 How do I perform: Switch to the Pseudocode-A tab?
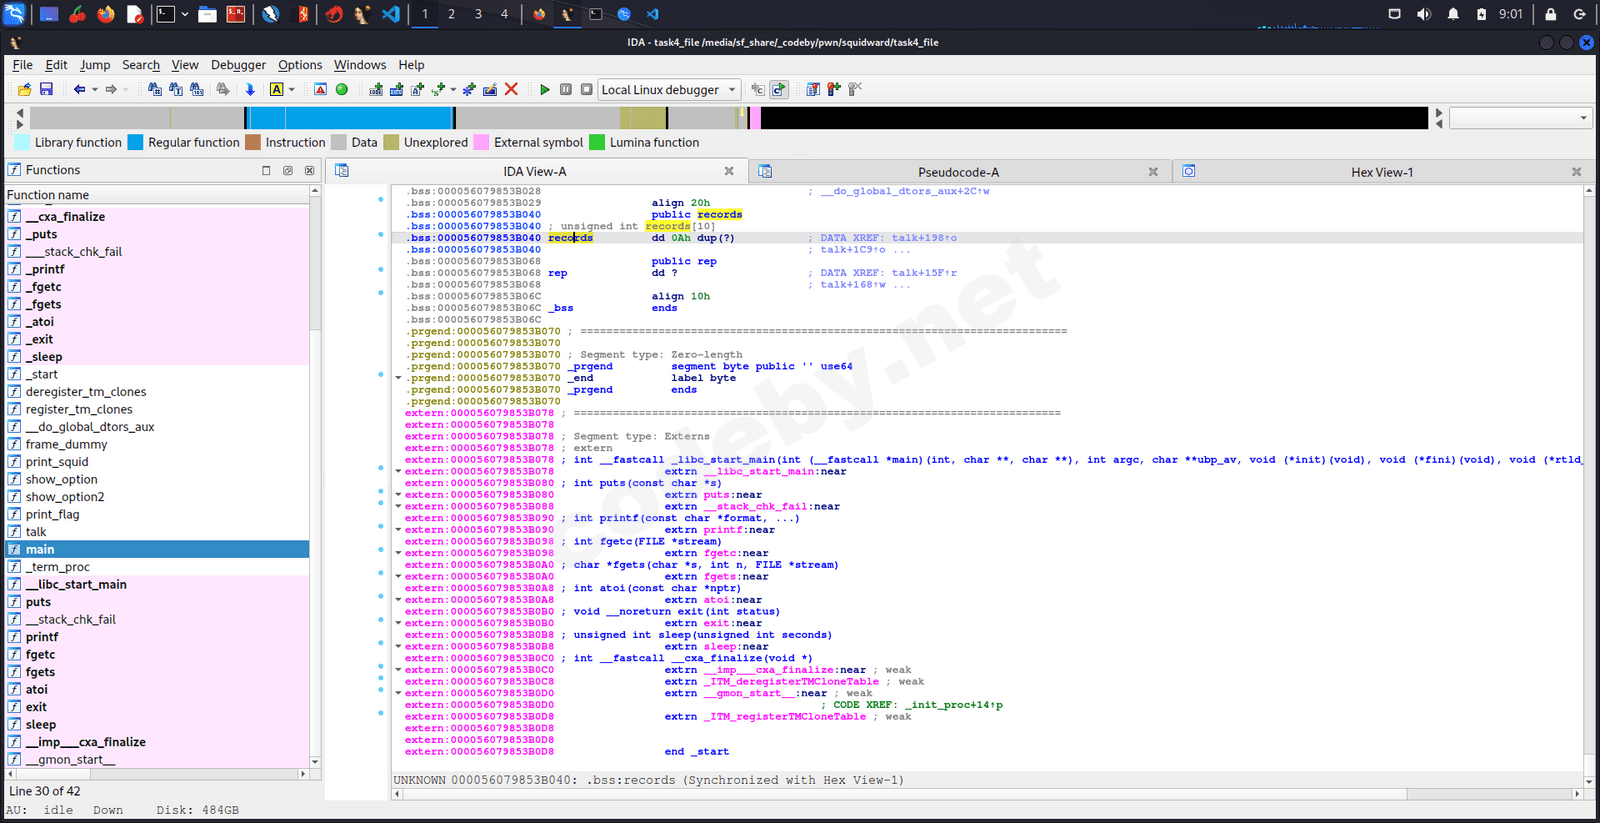(957, 172)
